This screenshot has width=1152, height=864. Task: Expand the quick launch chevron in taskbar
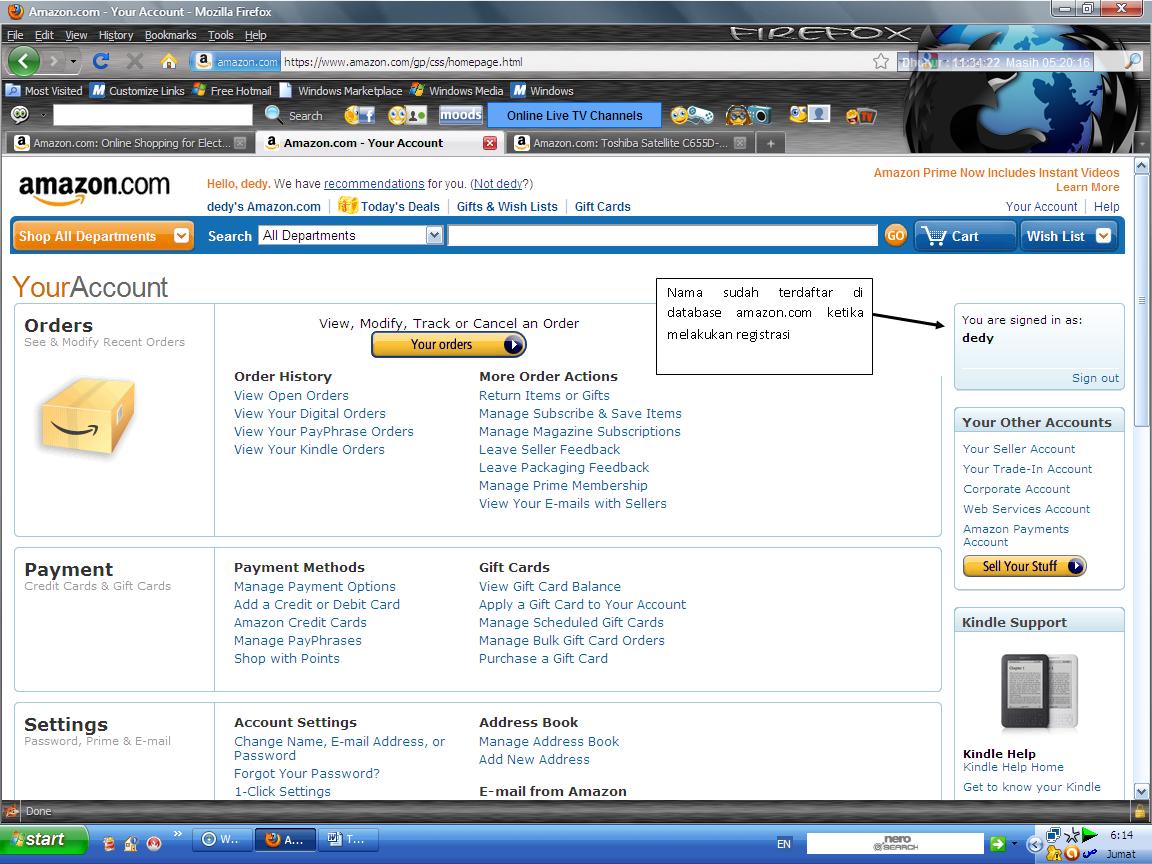[x=177, y=833]
